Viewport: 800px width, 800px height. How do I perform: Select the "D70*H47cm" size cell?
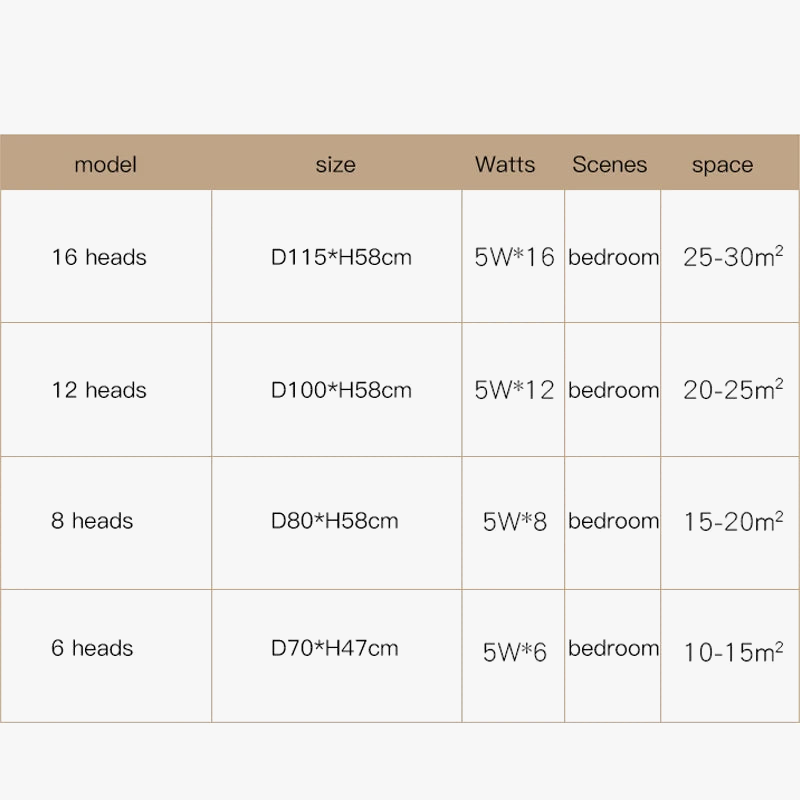pos(335,648)
